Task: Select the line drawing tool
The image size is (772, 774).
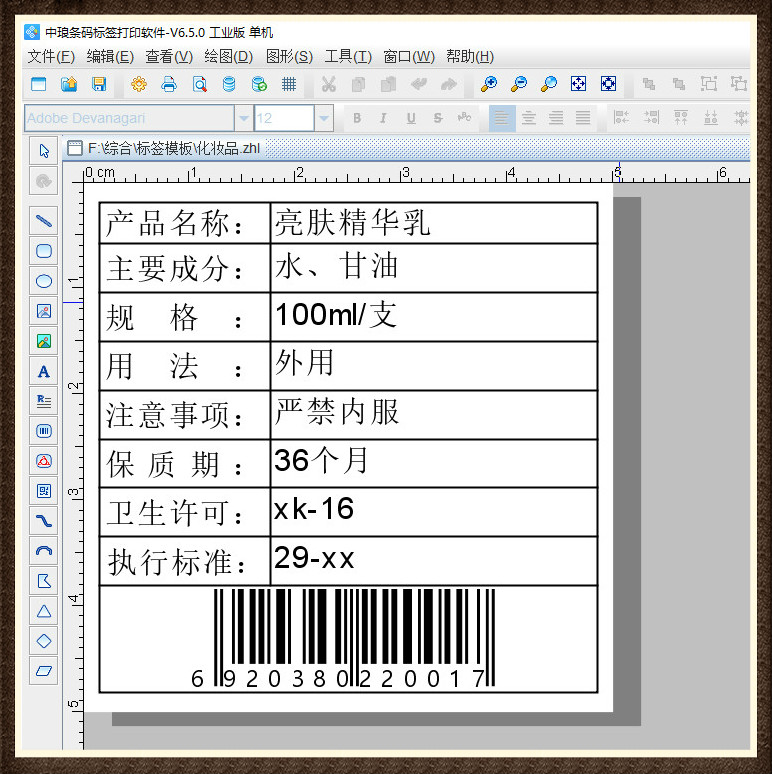Action: coord(44,221)
